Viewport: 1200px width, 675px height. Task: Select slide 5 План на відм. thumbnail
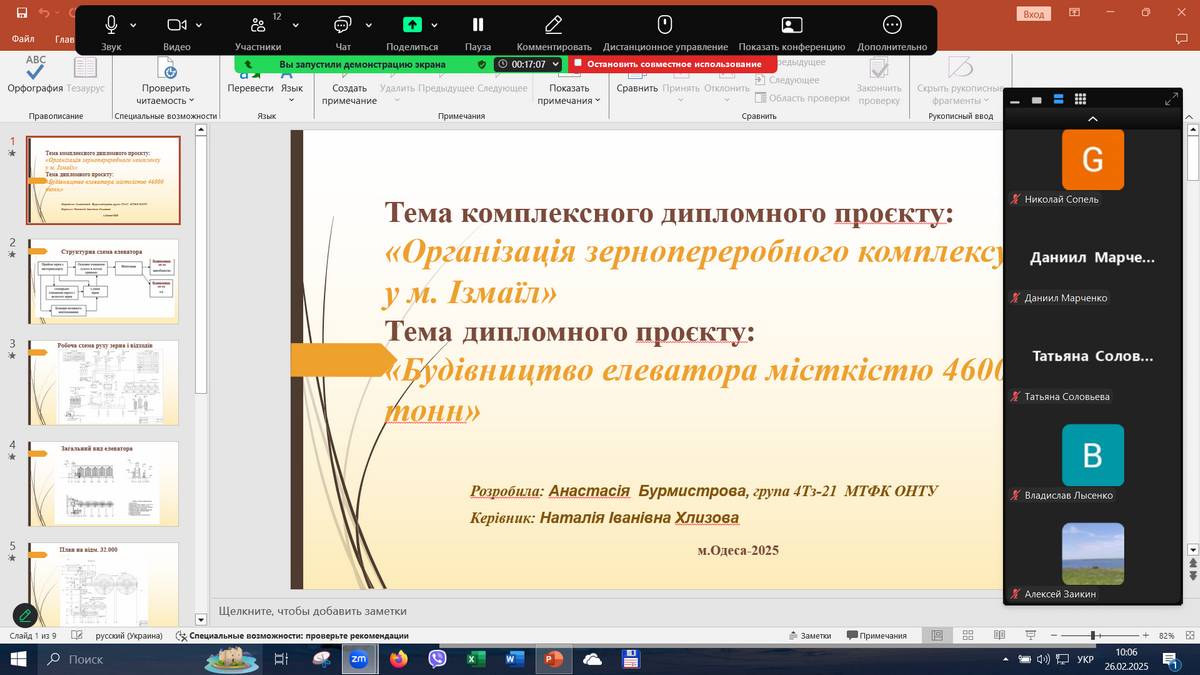click(103, 585)
